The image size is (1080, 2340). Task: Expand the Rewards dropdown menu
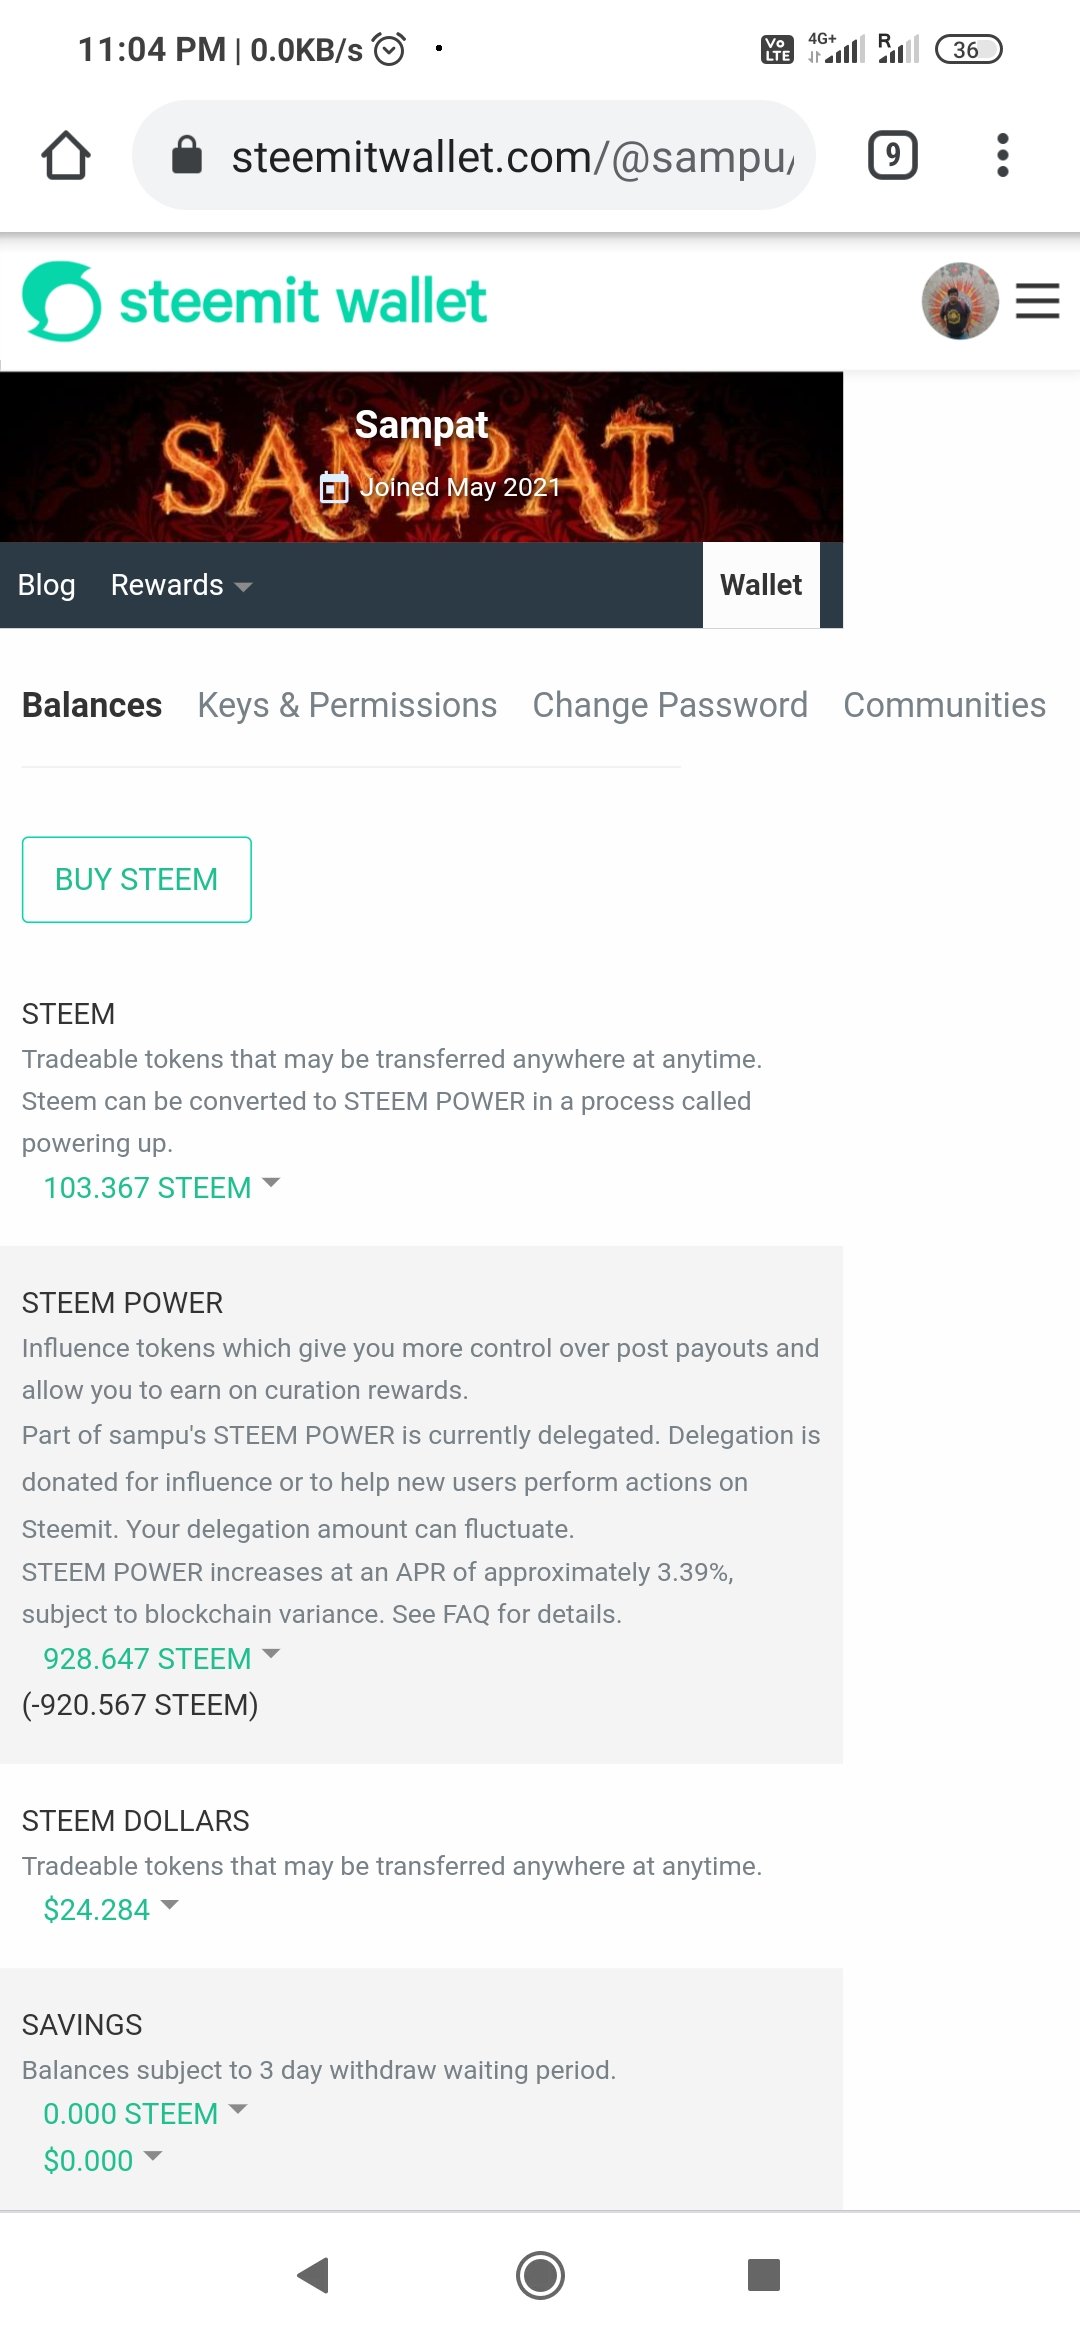click(x=180, y=585)
